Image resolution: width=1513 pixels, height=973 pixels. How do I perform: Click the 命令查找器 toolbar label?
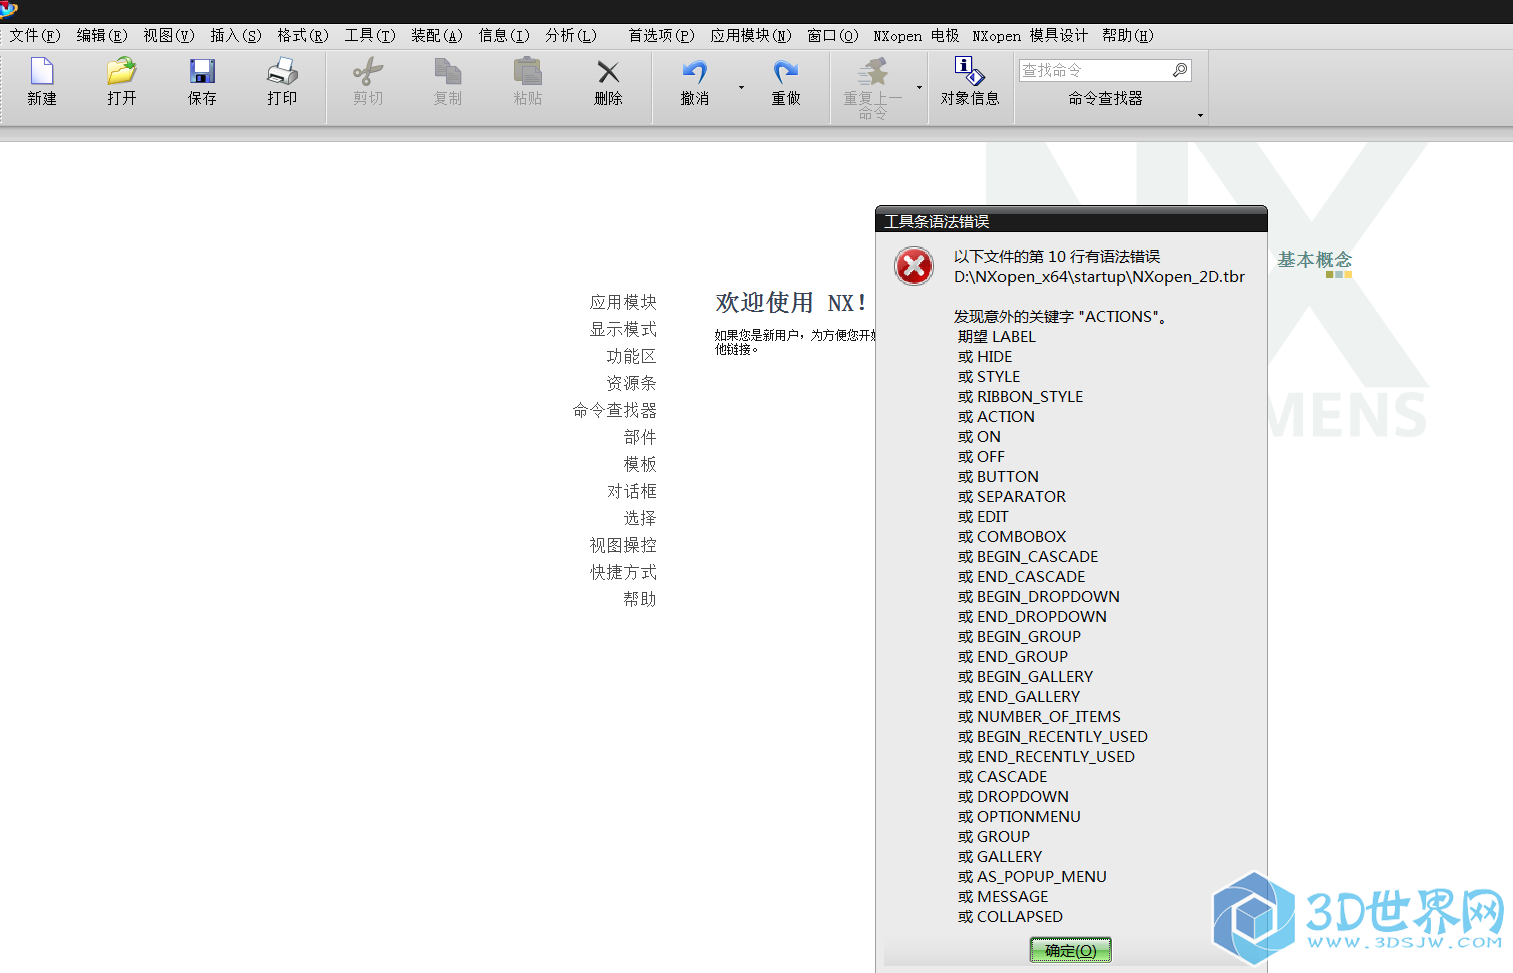point(1105,98)
